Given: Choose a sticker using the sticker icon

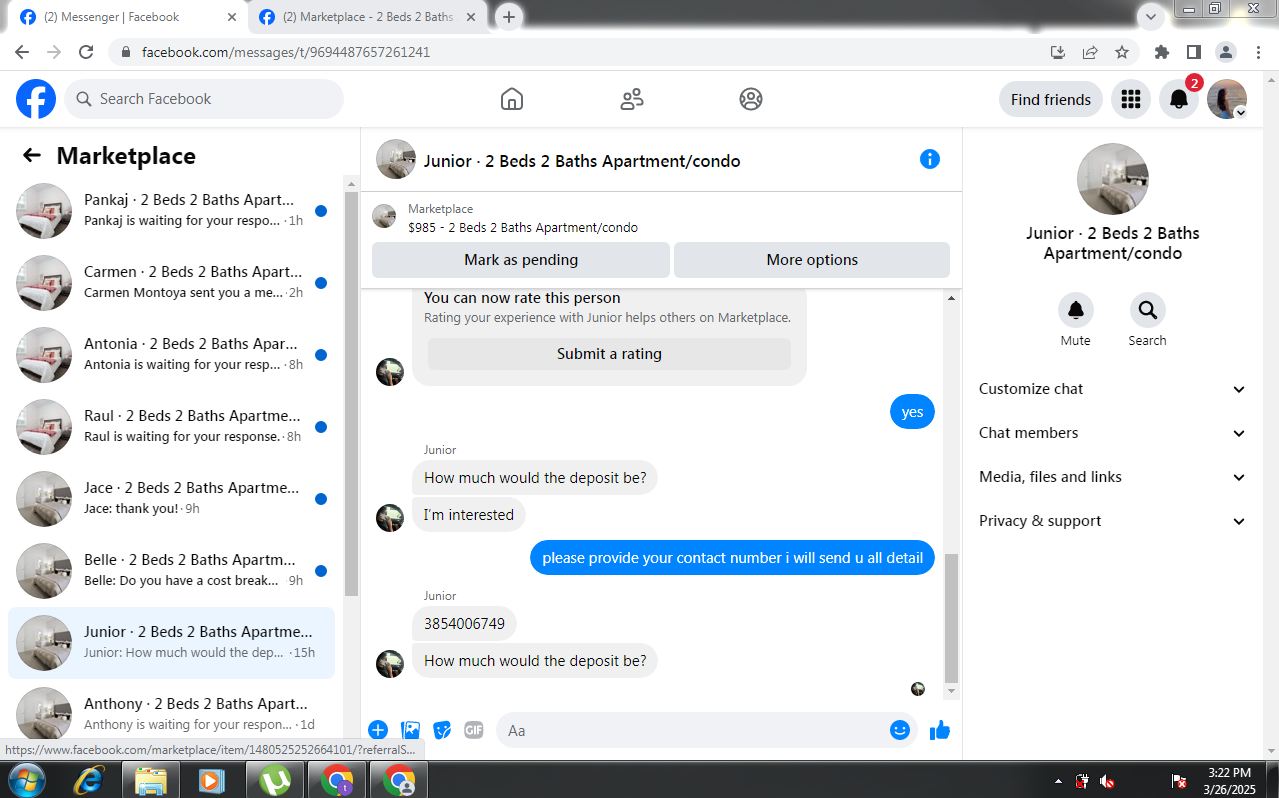Looking at the screenshot, I should click(x=442, y=730).
